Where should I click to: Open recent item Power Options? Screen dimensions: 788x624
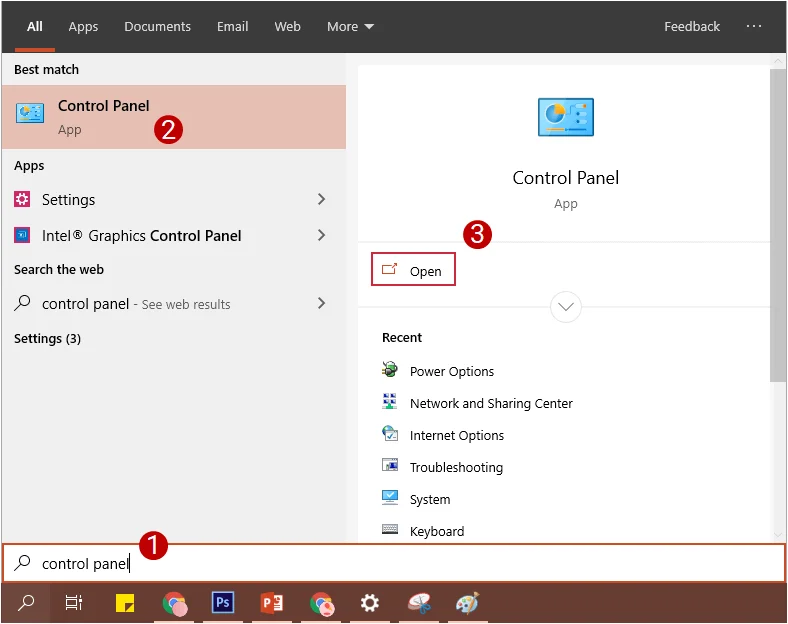[452, 371]
